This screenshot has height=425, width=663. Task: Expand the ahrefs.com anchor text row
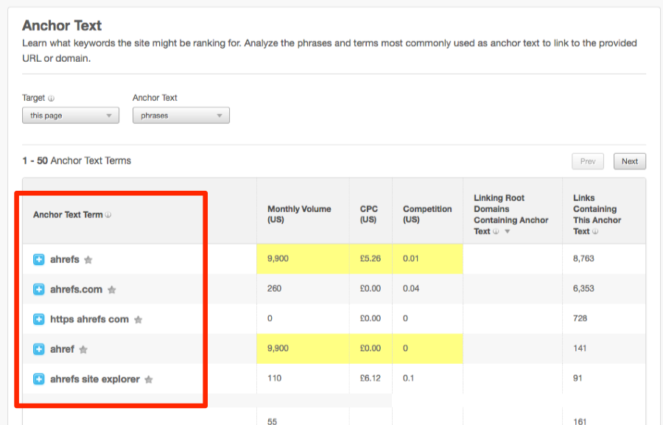point(38,289)
